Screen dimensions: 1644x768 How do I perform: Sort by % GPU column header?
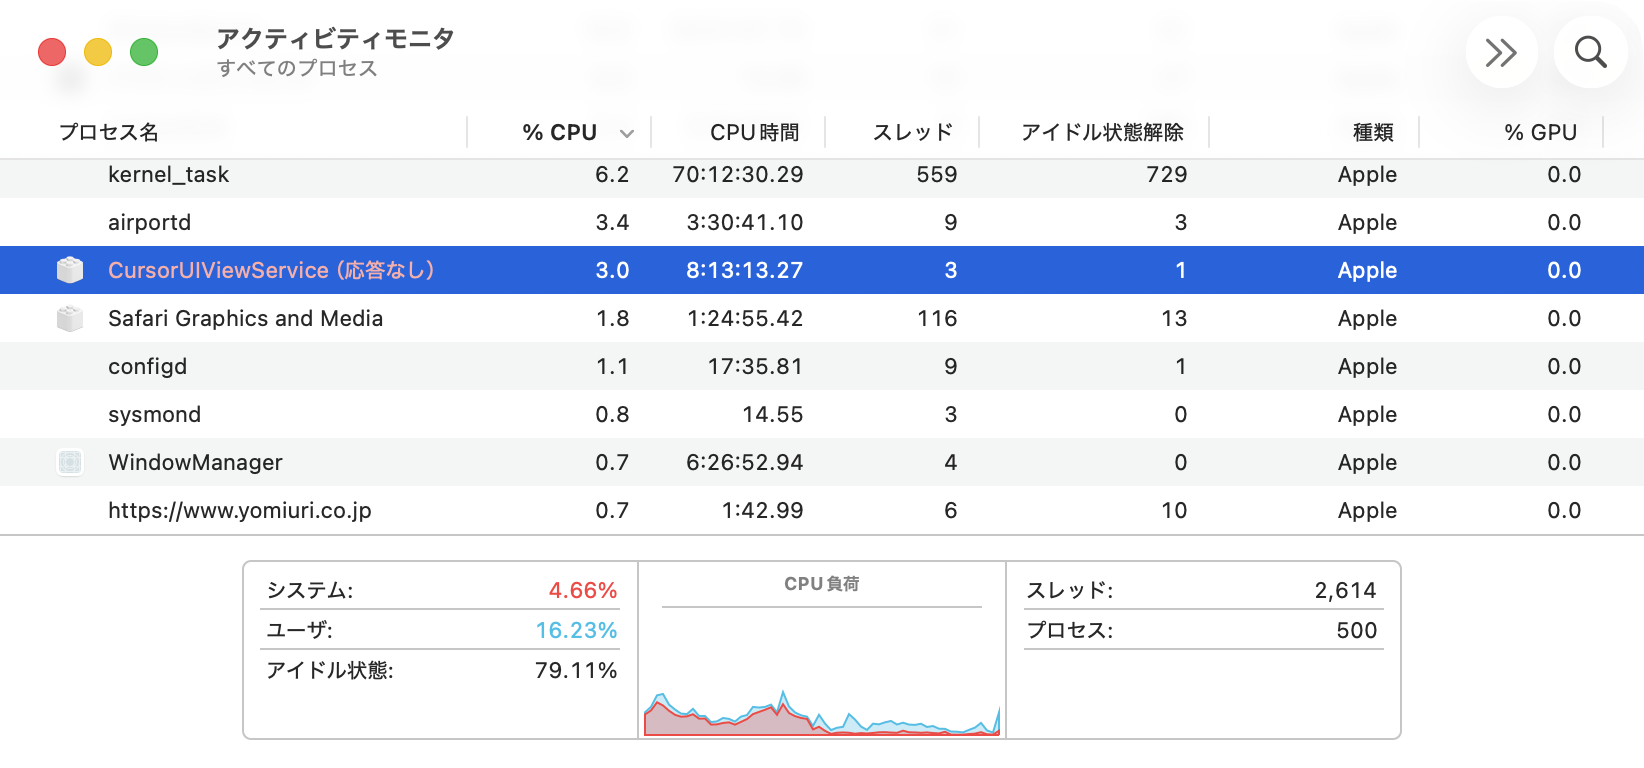[x=1541, y=132]
